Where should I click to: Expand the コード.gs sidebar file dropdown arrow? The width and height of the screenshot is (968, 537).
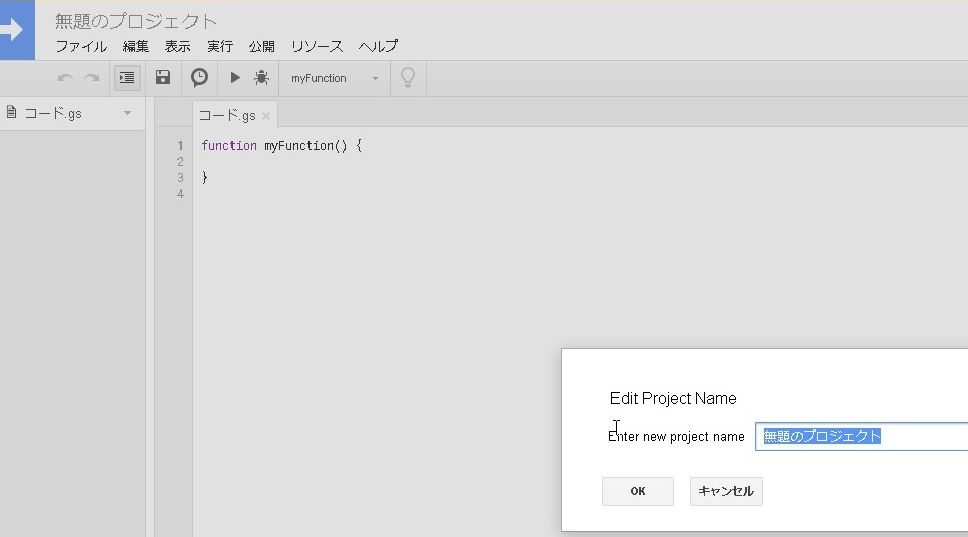(127, 113)
